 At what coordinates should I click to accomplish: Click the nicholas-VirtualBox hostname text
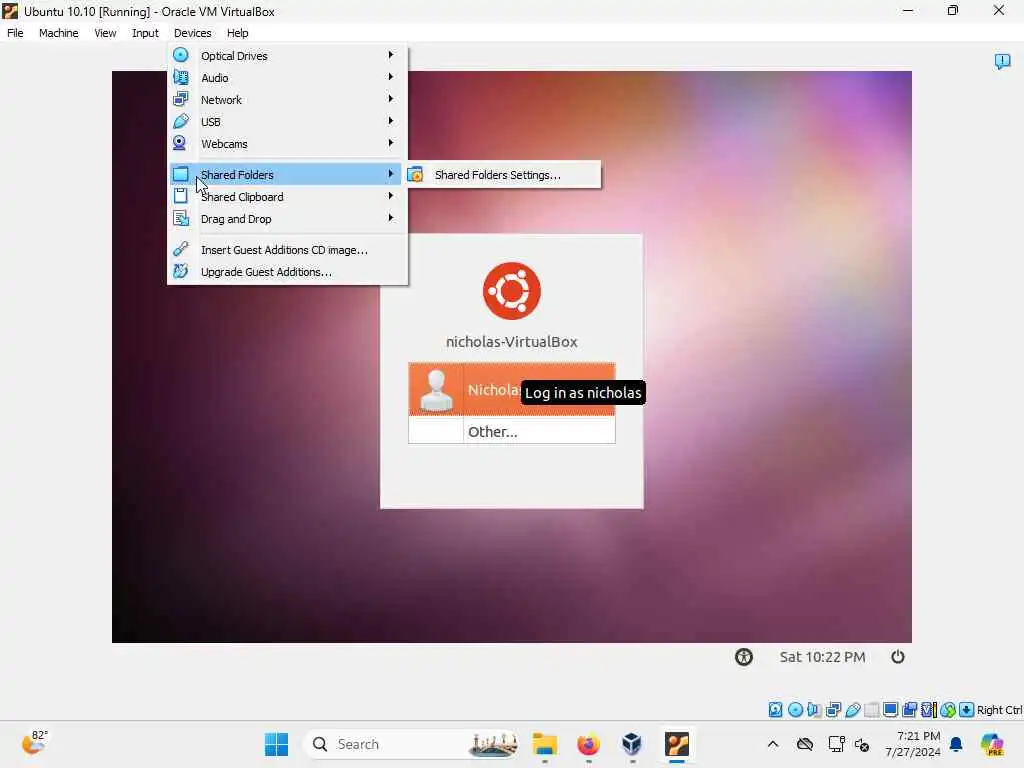coord(511,342)
